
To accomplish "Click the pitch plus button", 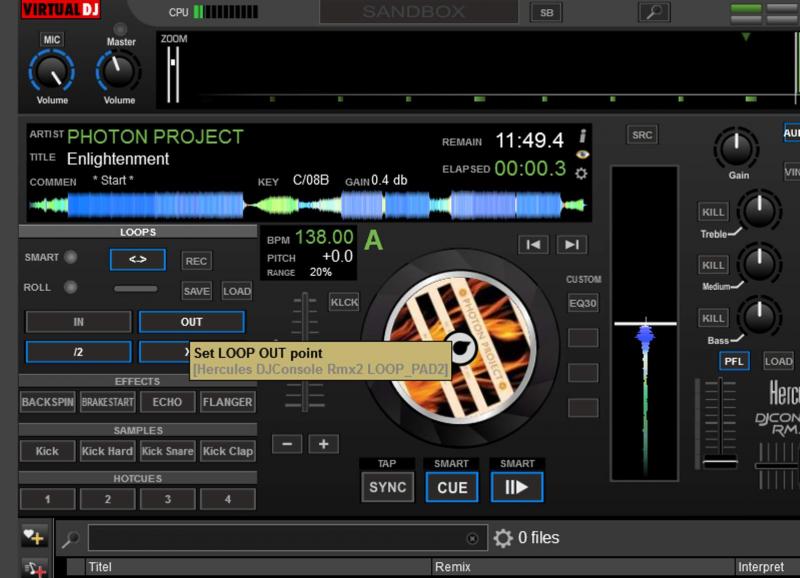I will pos(323,444).
